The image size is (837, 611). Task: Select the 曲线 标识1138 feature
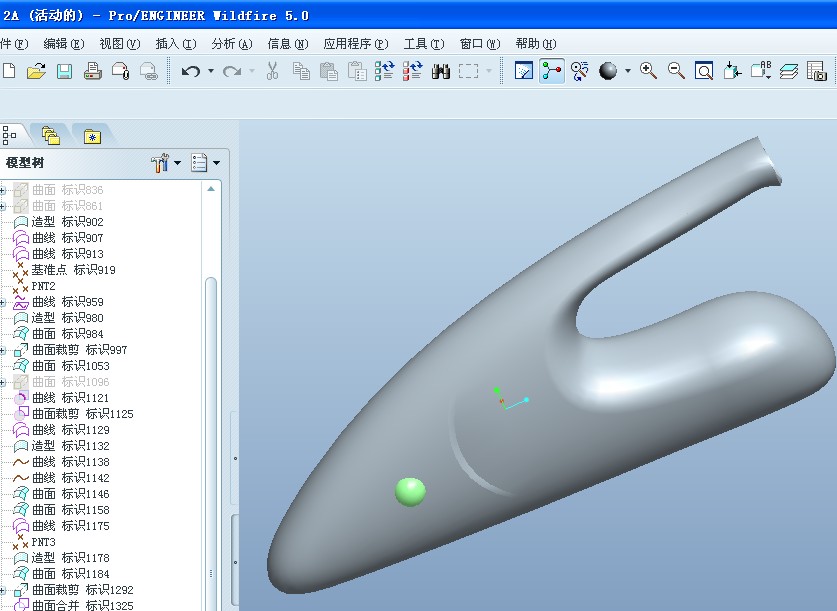click(x=61, y=462)
